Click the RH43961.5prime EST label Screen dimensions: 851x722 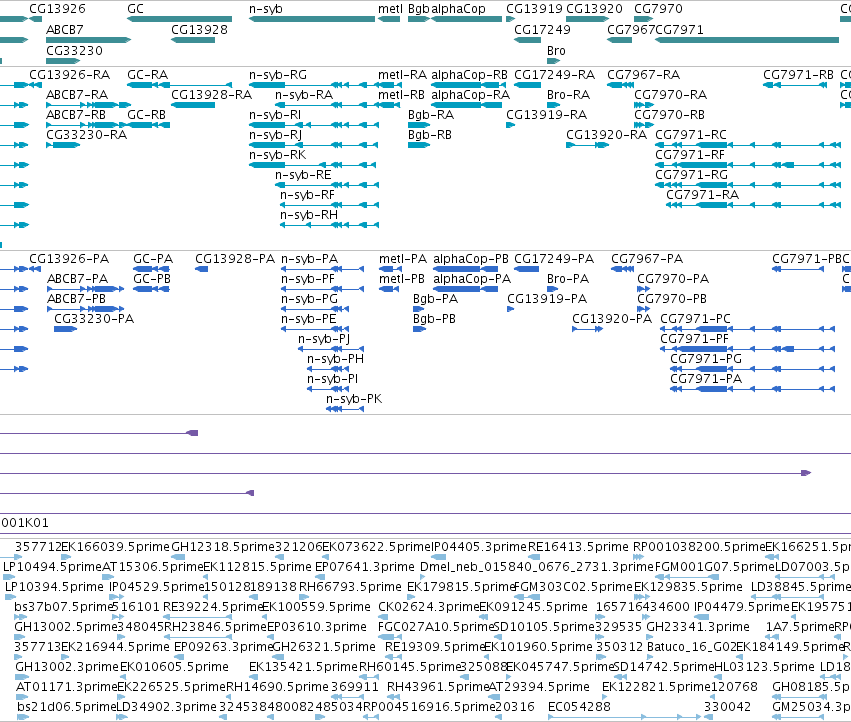[438, 687]
